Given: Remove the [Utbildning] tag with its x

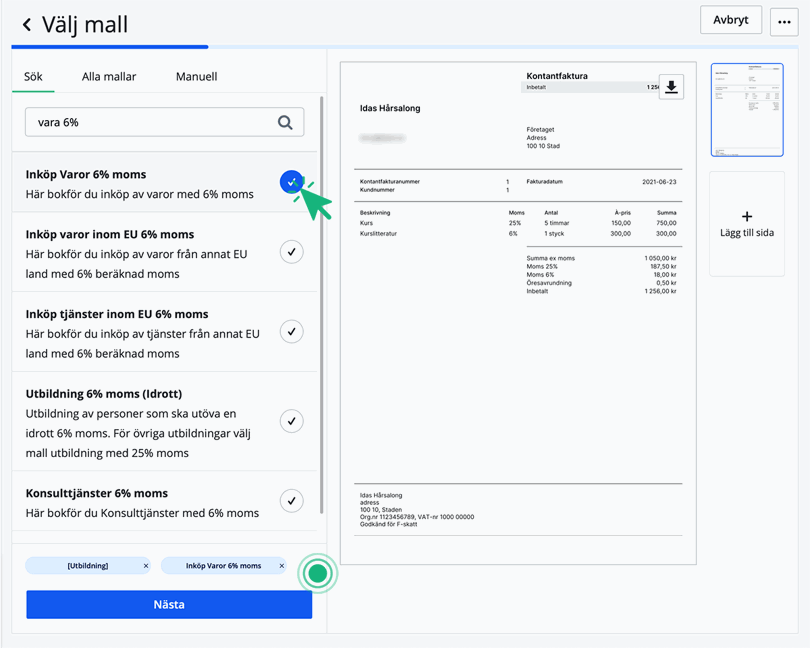Looking at the screenshot, I should coord(146,566).
